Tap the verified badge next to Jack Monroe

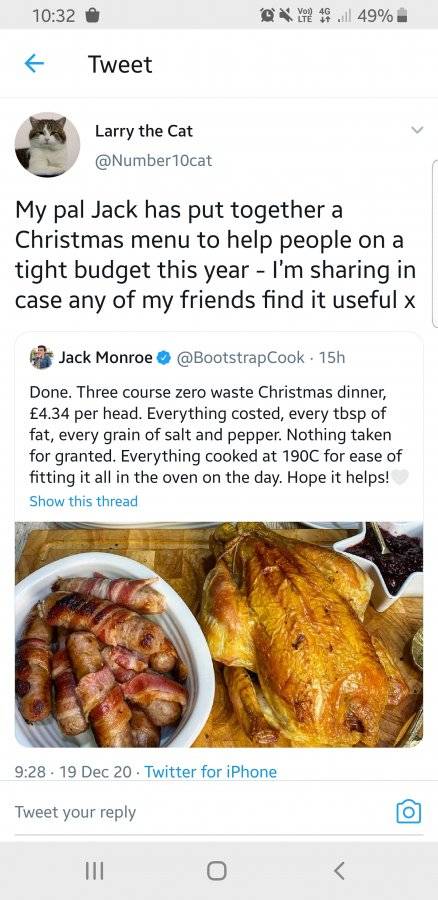(x=164, y=358)
